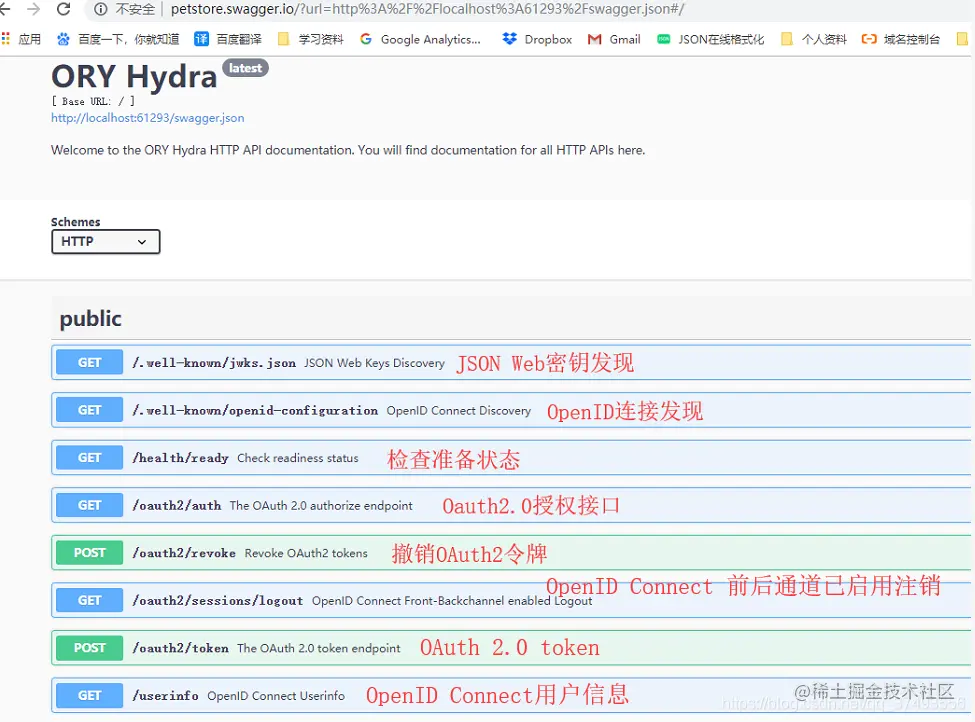
Task: Click the GET badge for /health/ready
Action: (90, 458)
